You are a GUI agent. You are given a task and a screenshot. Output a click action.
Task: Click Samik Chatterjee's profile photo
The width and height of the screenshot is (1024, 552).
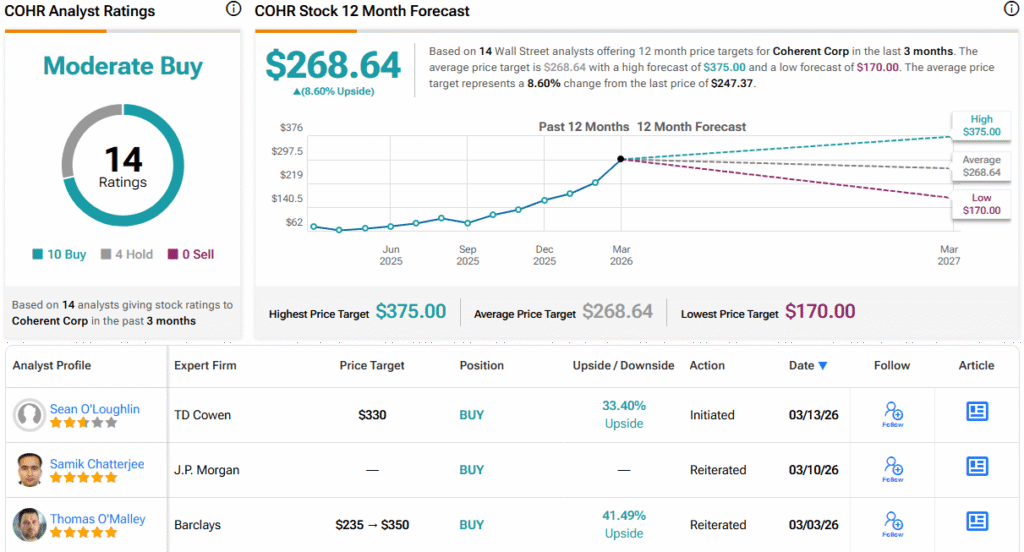(x=29, y=470)
